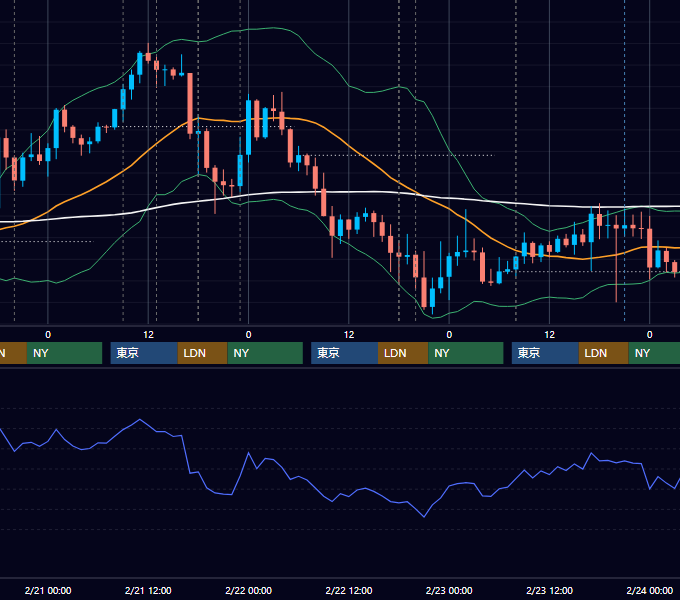680x600 pixels.
Task: Select the third 東京 session block
Action: click(545, 353)
